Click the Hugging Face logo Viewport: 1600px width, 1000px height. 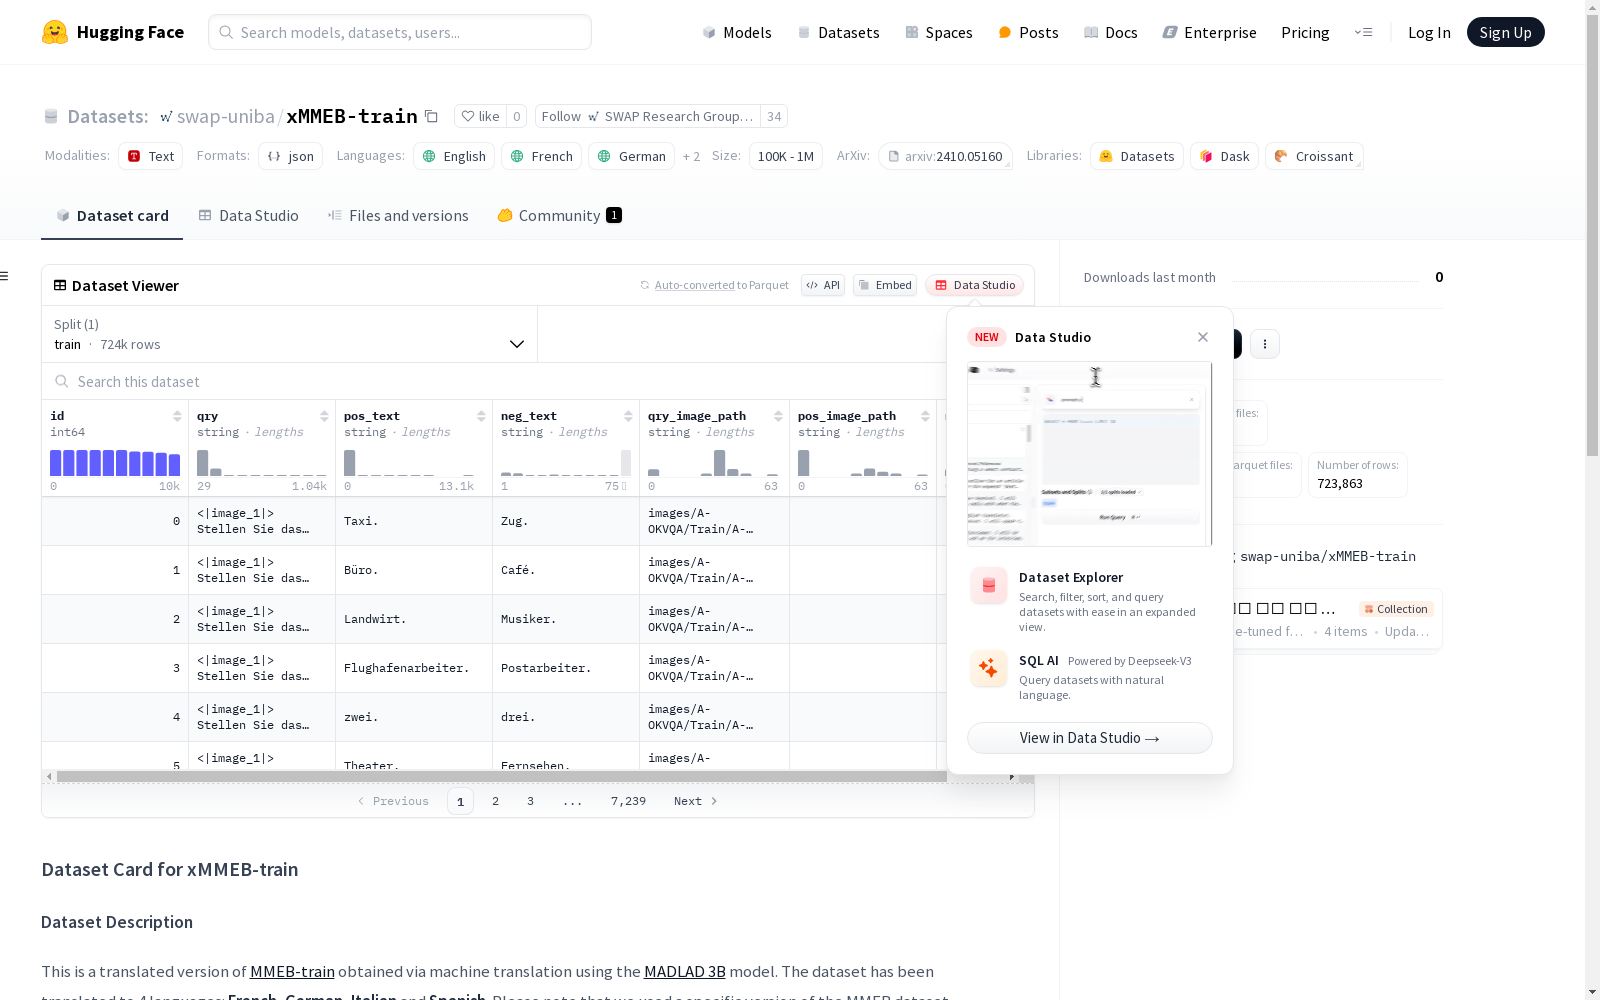(113, 32)
